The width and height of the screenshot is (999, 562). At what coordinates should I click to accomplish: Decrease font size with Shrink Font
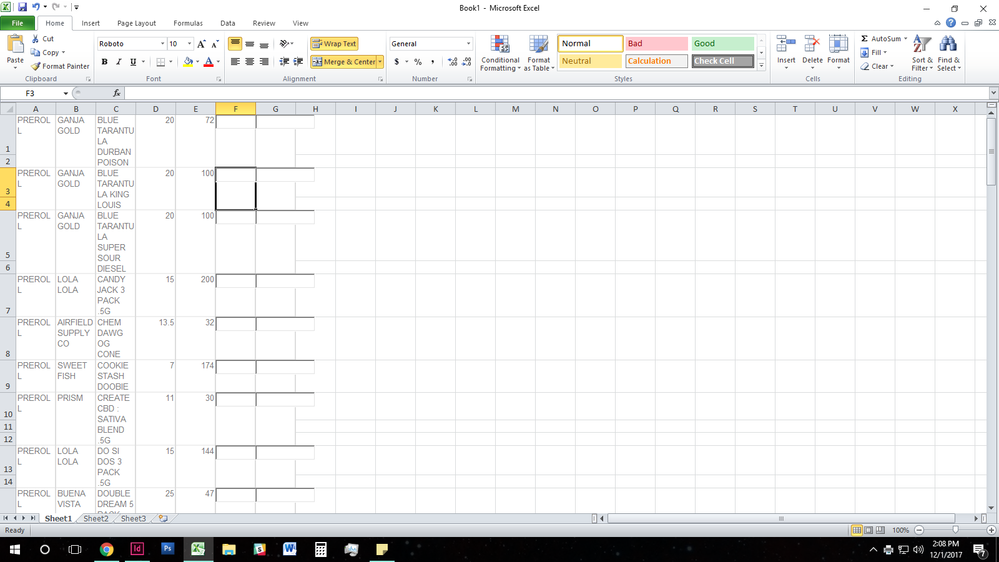(215, 44)
